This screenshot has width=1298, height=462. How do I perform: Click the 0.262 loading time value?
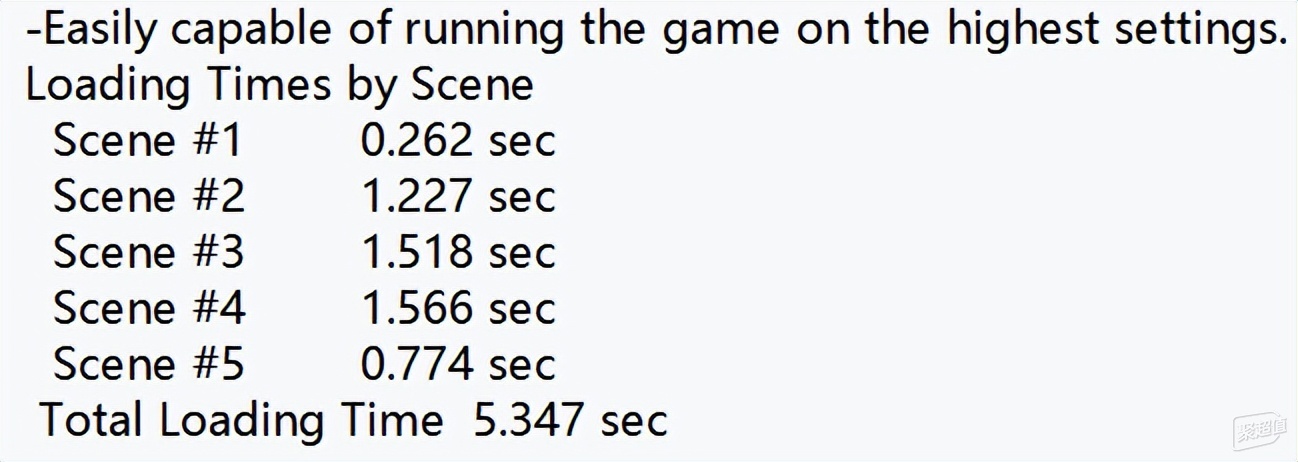[416, 141]
